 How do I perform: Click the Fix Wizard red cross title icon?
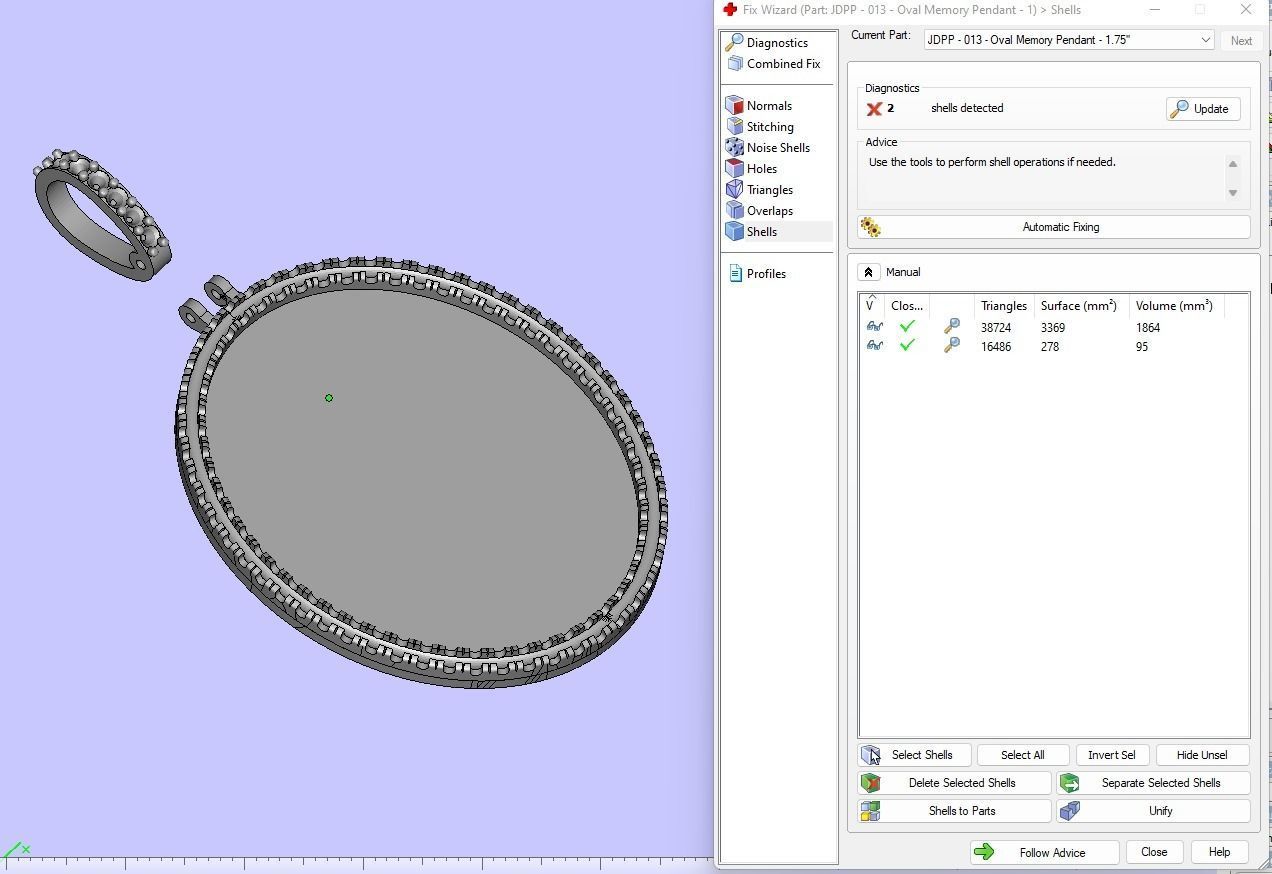coord(730,10)
